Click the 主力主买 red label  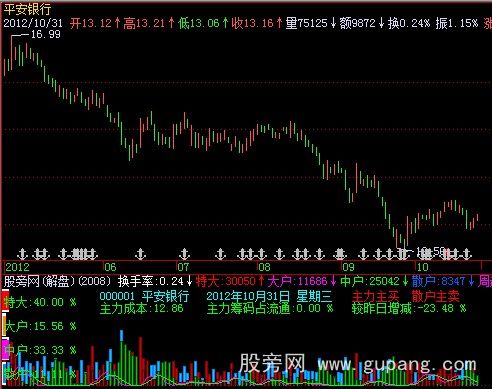click(x=376, y=296)
